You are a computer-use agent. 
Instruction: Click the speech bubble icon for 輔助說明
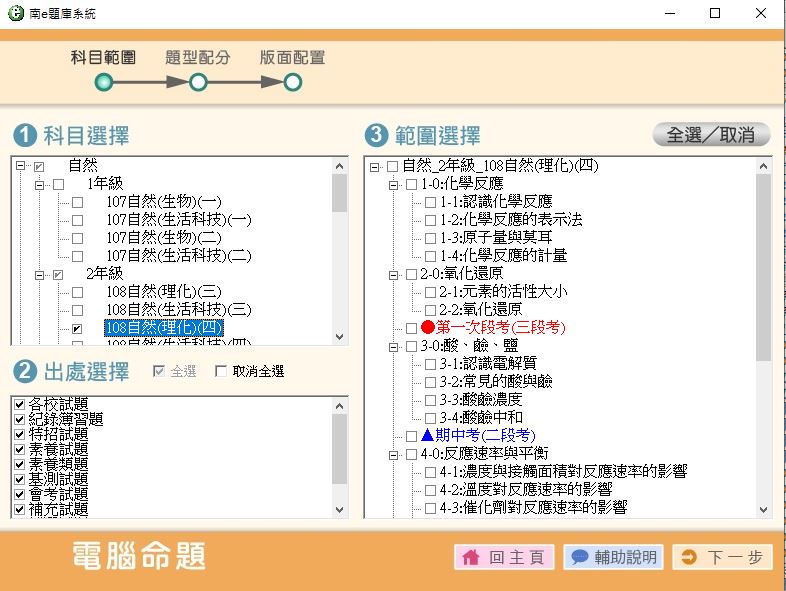(578, 558)
